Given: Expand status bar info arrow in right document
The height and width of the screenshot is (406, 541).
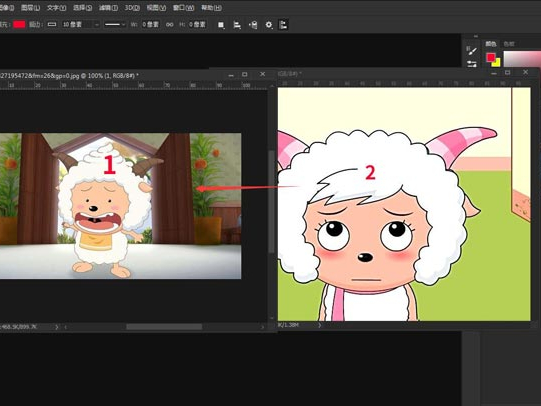Looking at the screenshot, I should pyautogui.click(x=320, y=325).
